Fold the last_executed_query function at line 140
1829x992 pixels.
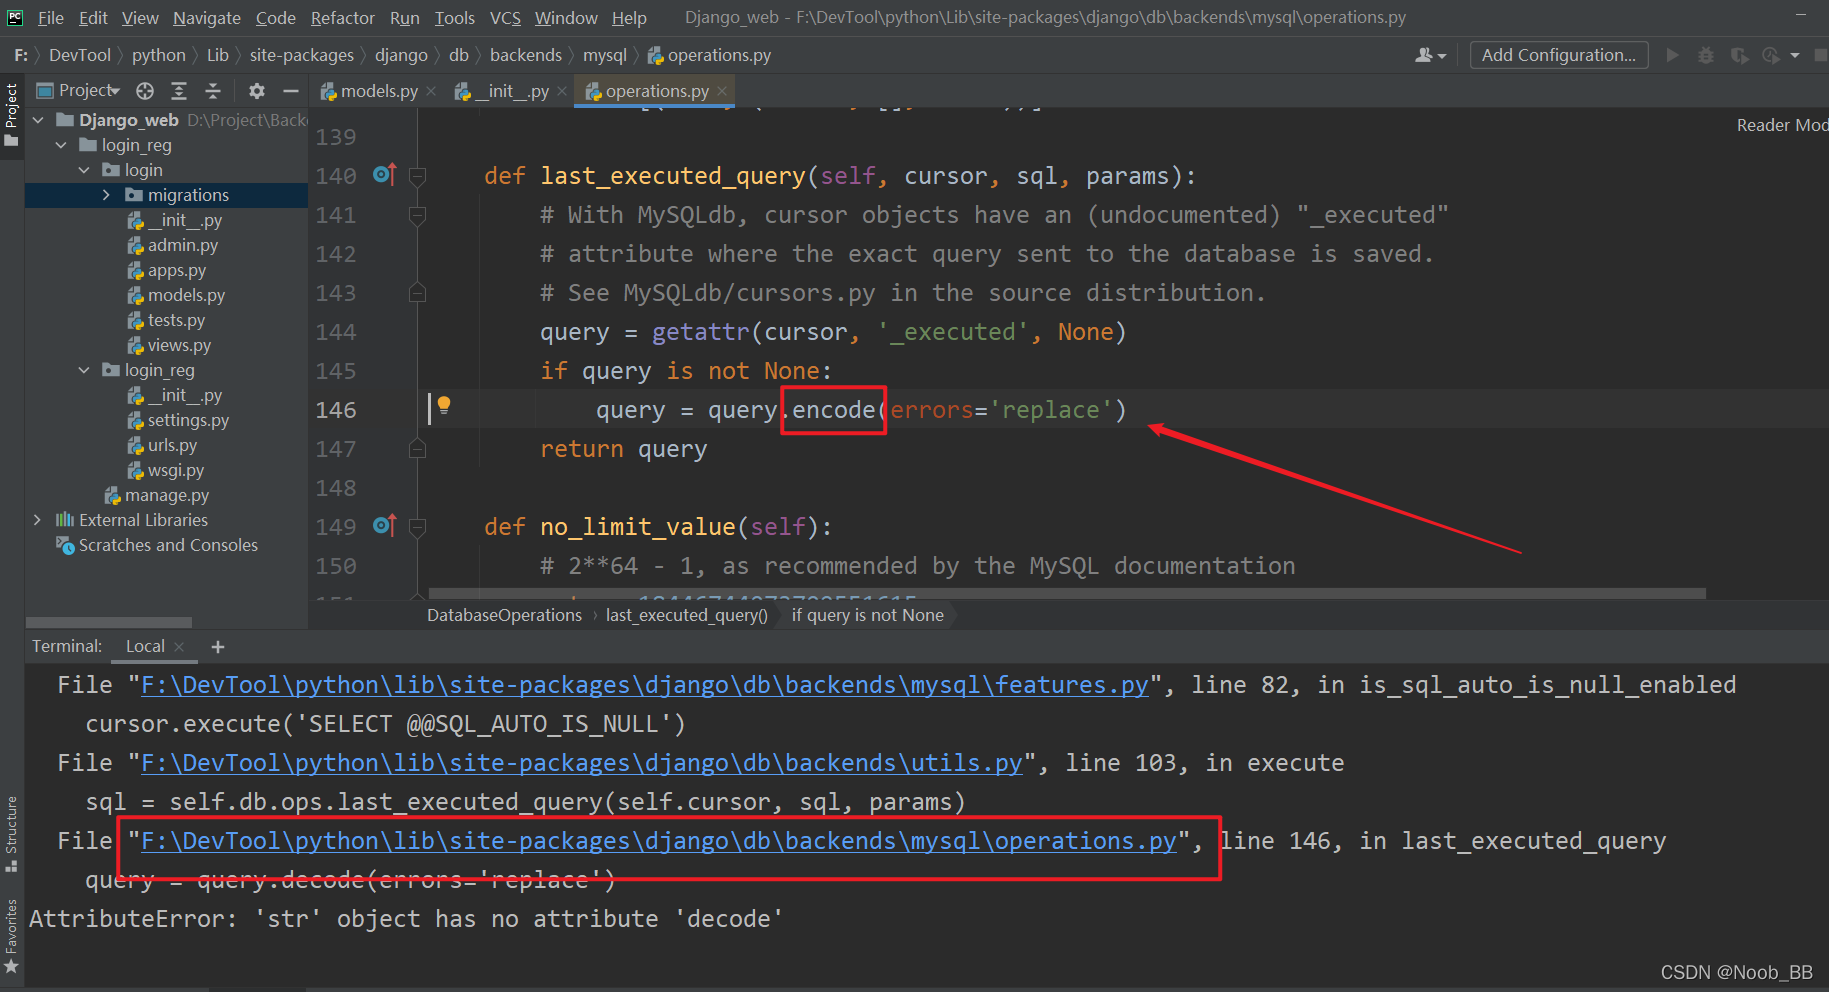(418, 176)
